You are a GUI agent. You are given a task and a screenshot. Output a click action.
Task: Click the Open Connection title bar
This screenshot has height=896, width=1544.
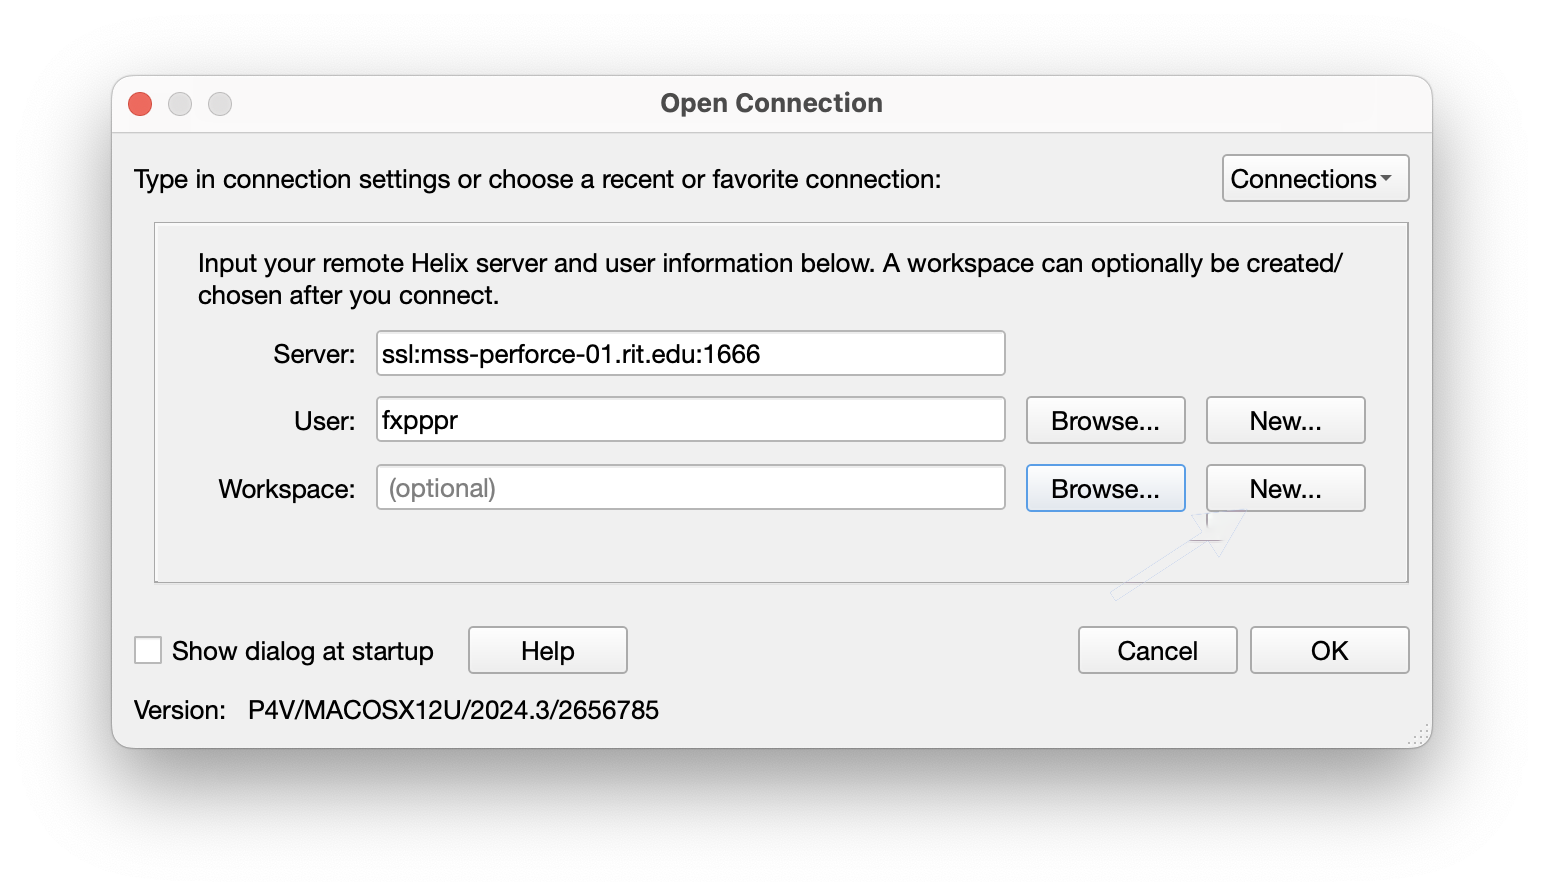[771, 104]
